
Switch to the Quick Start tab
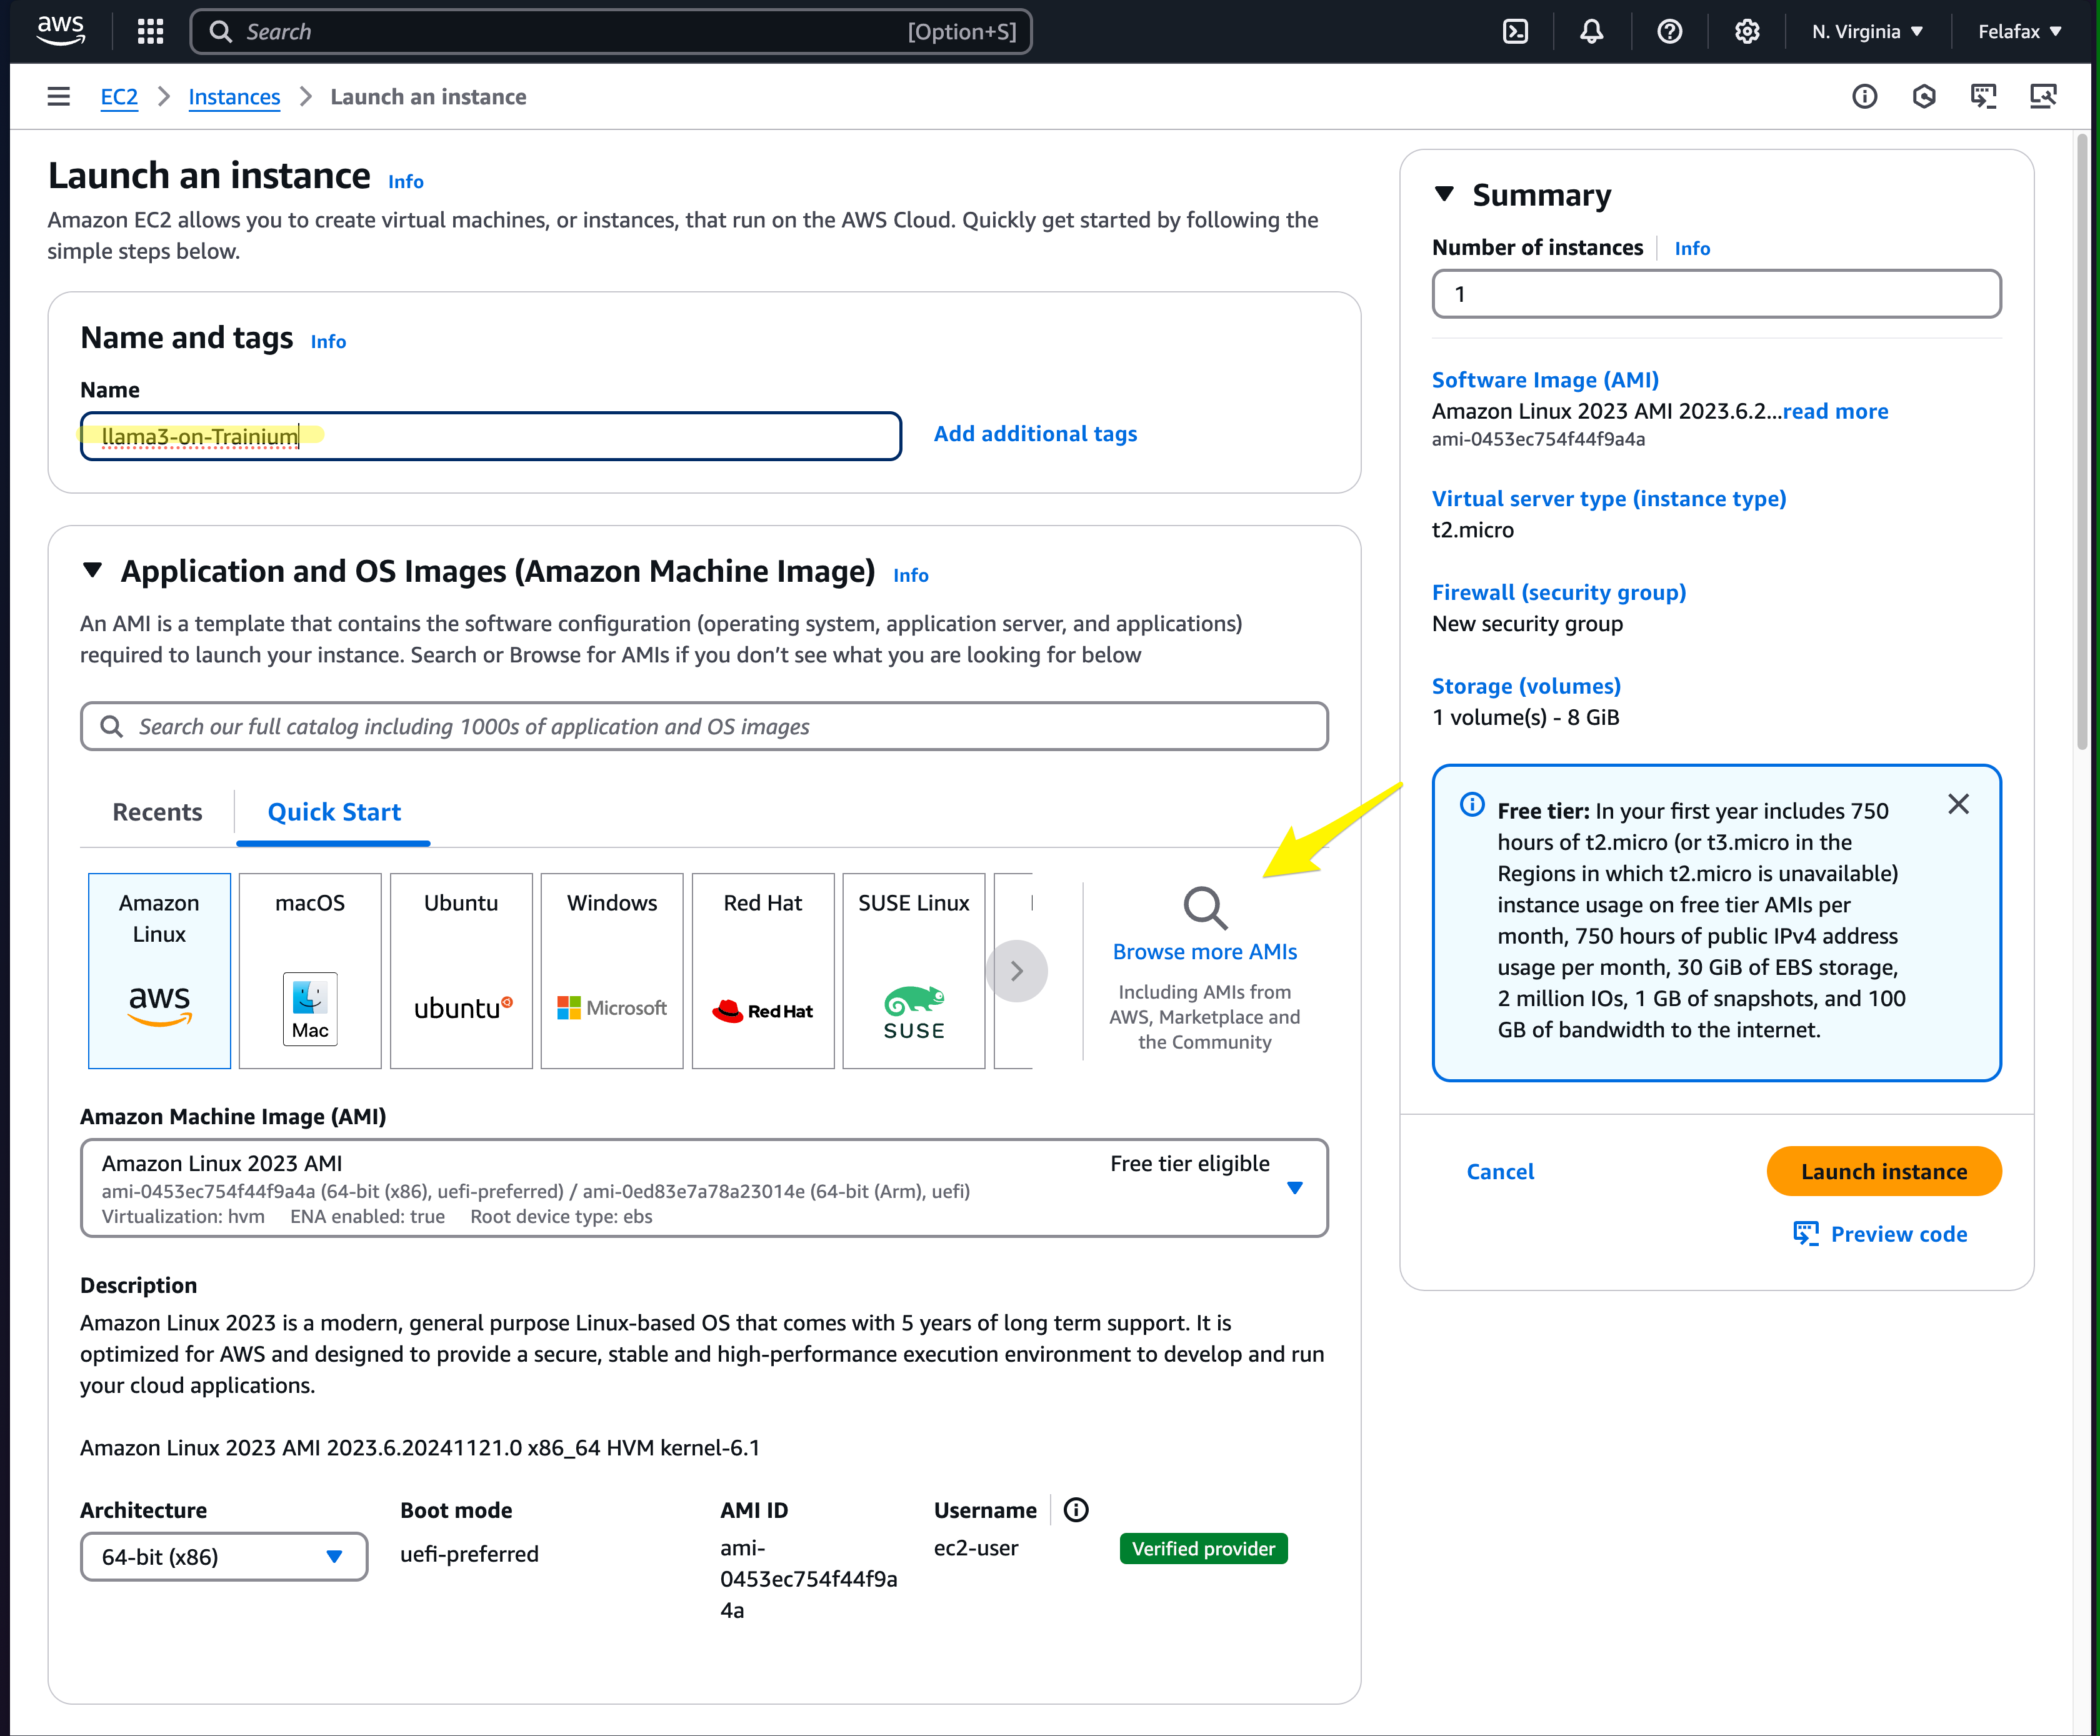pyautogui.click(x=334, y=812)
